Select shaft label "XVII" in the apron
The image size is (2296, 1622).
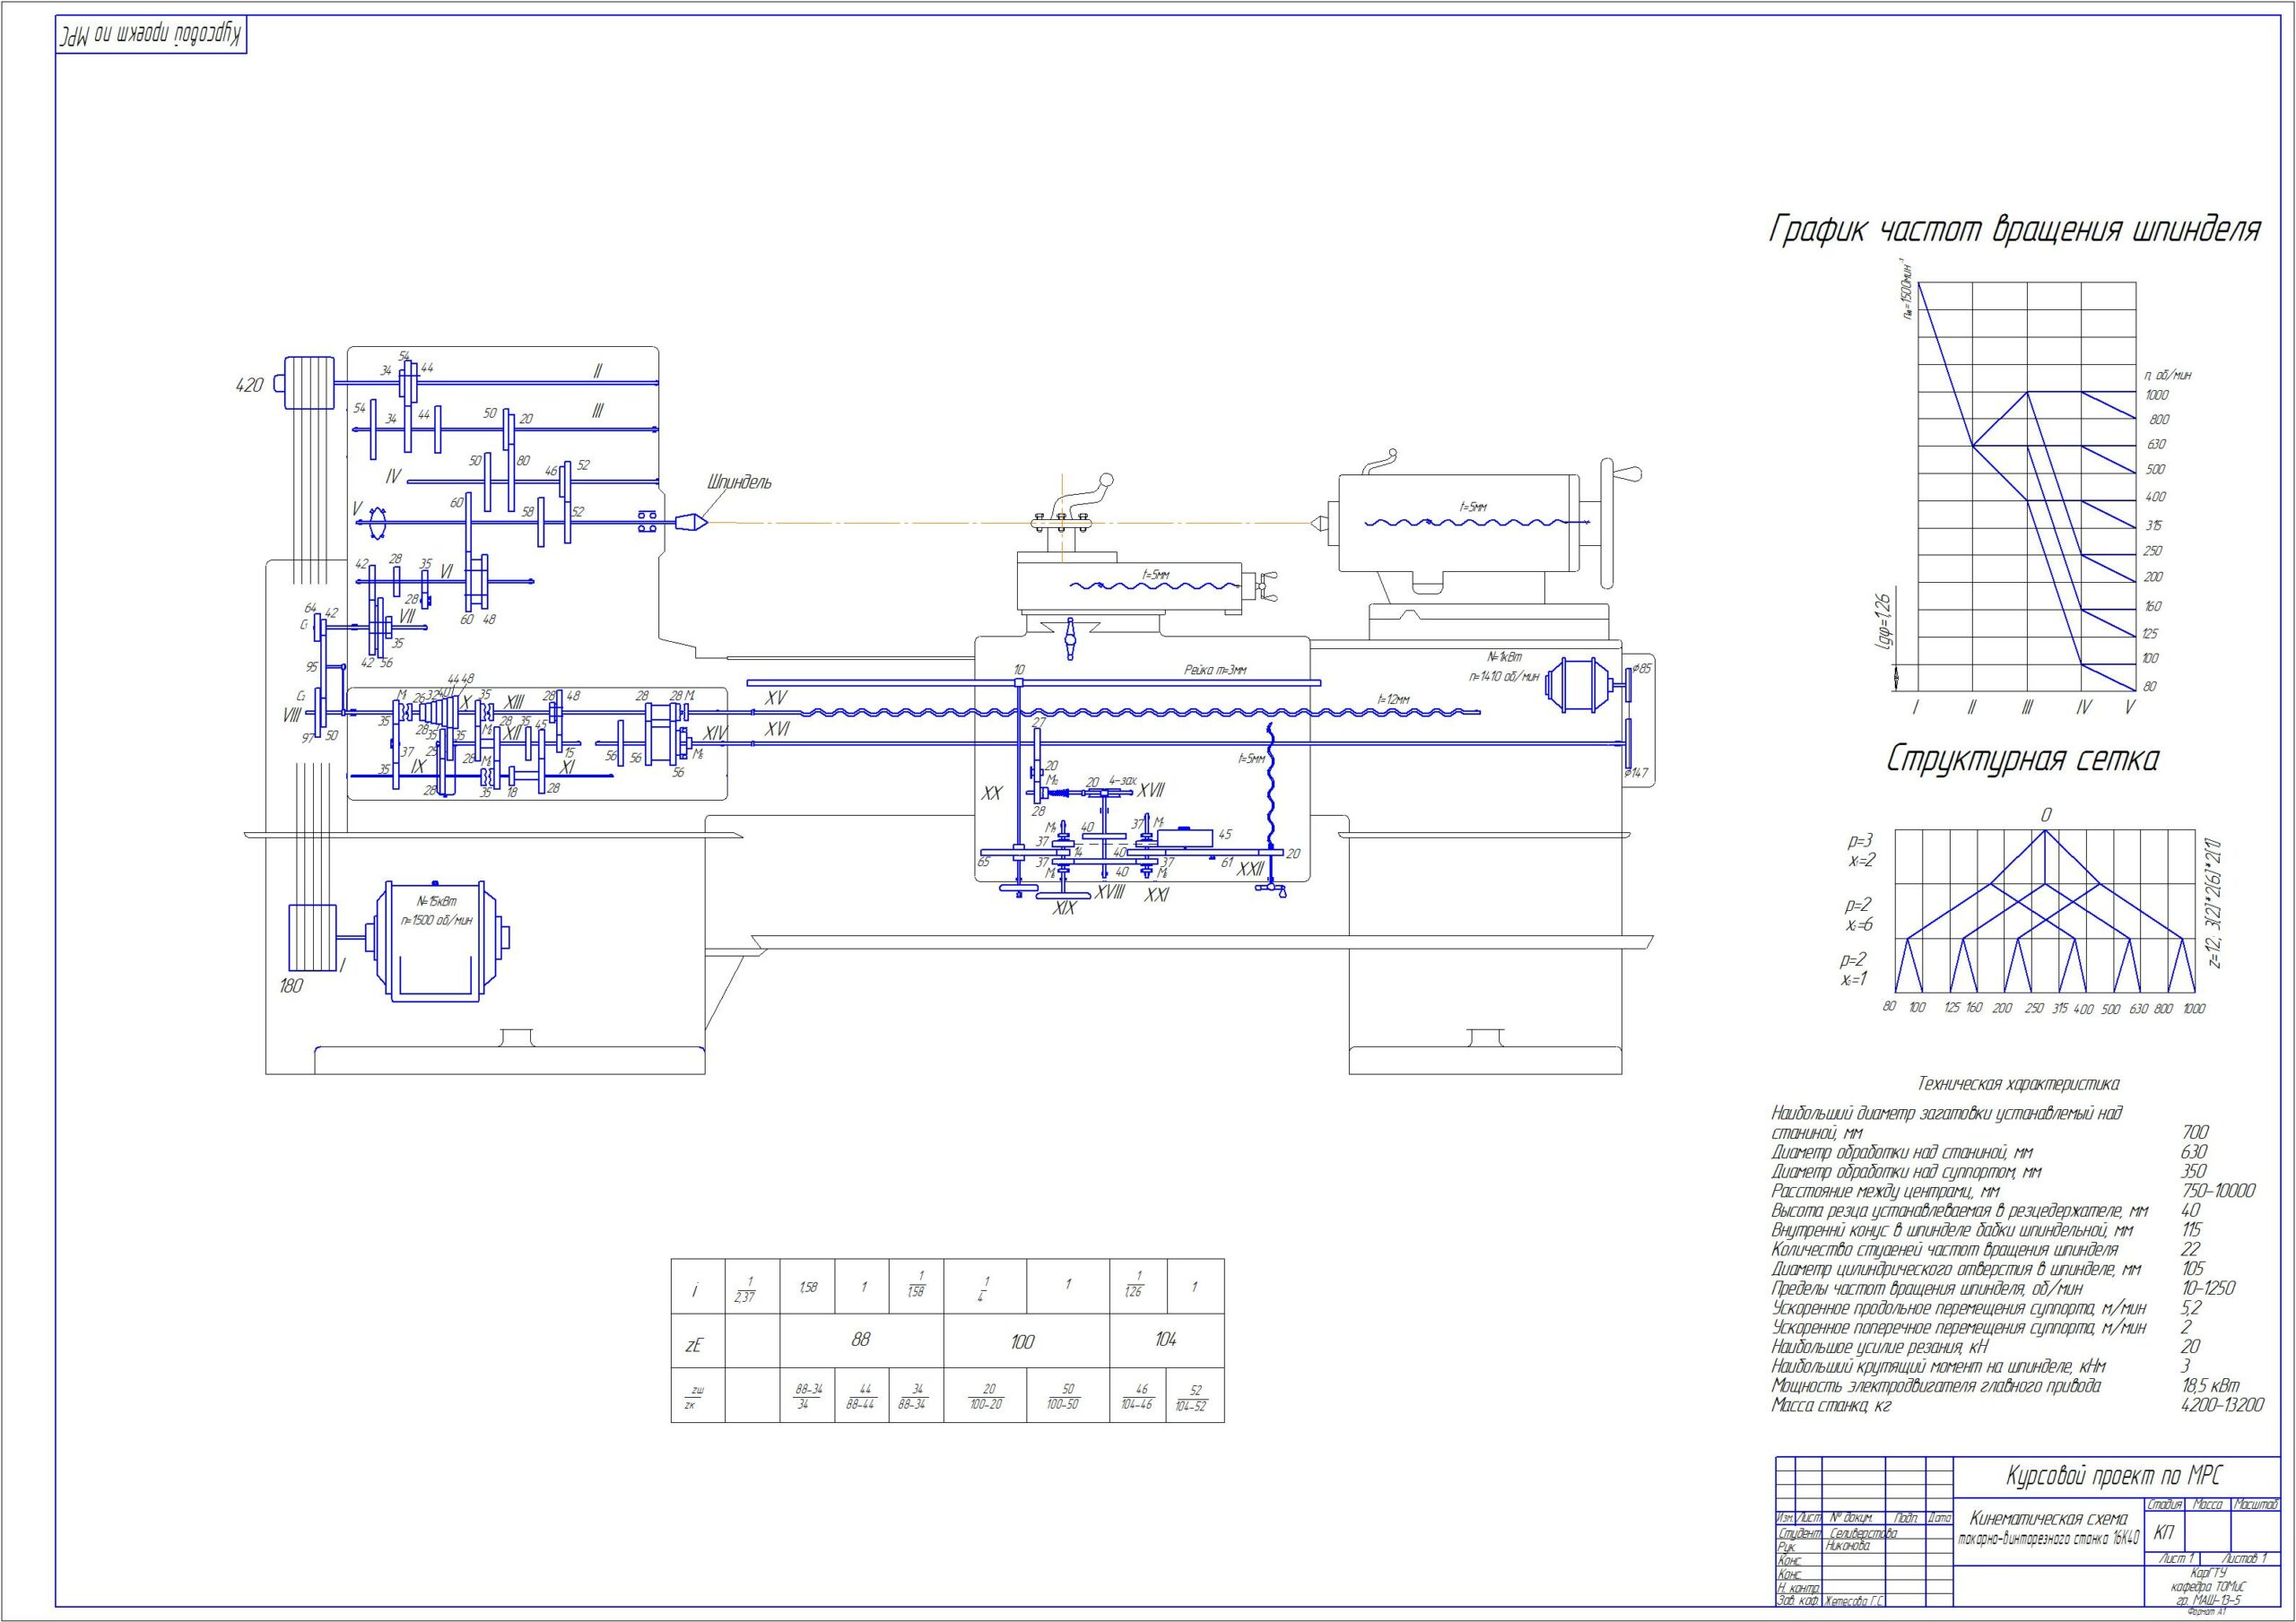1151,790
